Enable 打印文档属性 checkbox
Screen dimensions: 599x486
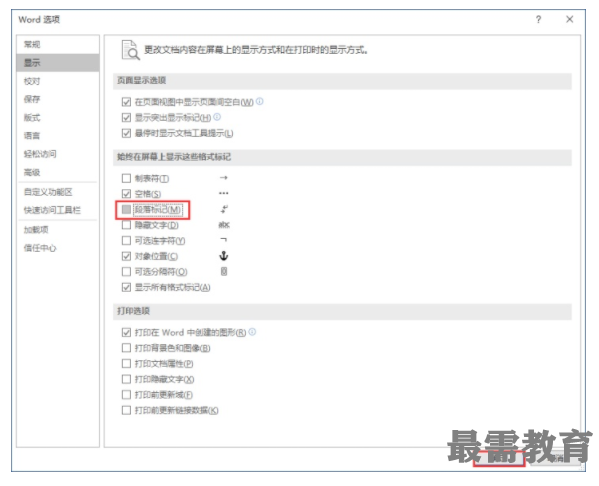coord(126,363)
